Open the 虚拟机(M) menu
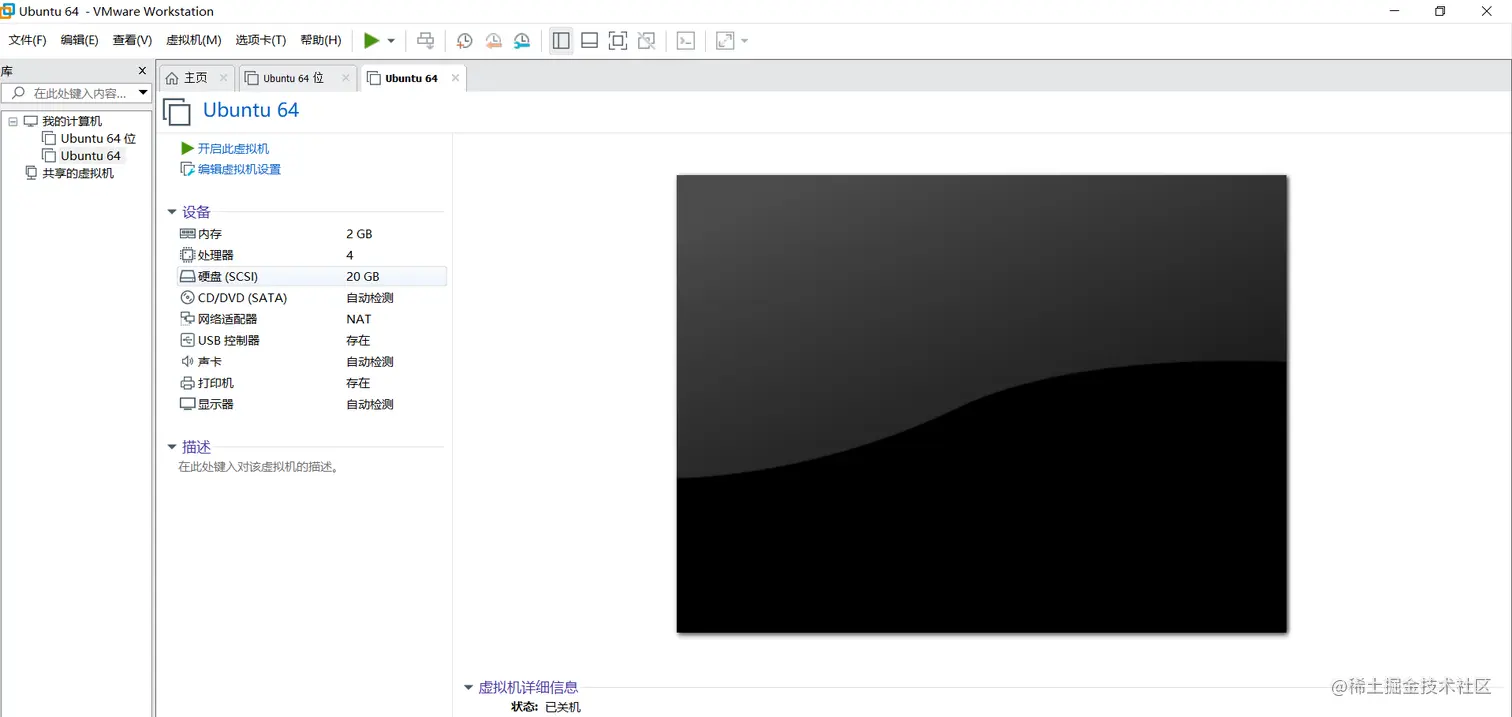 (x=193, y=40)
